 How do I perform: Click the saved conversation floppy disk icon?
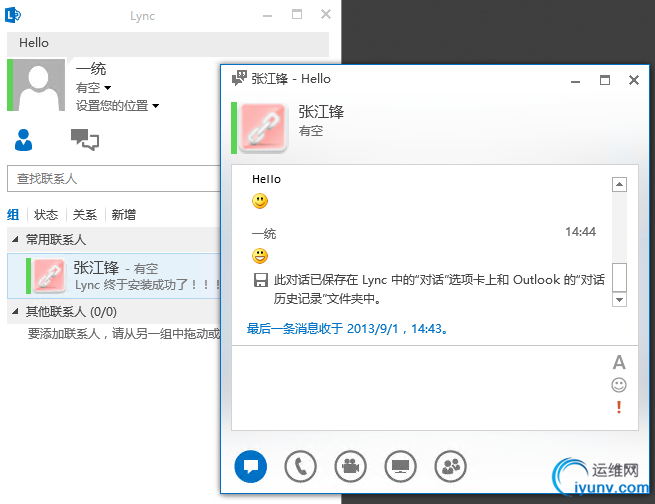coord(261,280)
